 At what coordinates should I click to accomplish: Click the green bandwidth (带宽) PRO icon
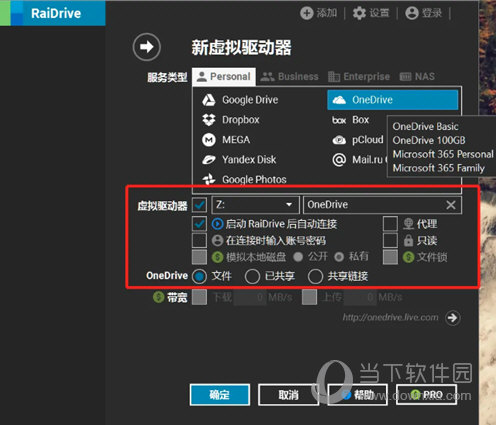[x=159, y=297]
